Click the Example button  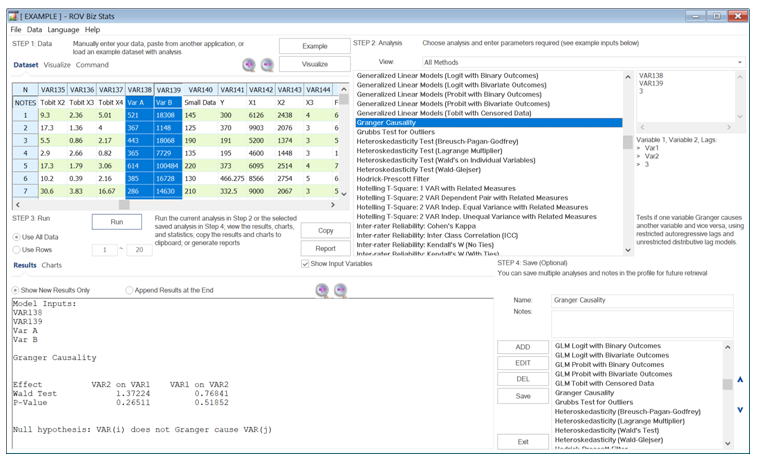(315, 46)
